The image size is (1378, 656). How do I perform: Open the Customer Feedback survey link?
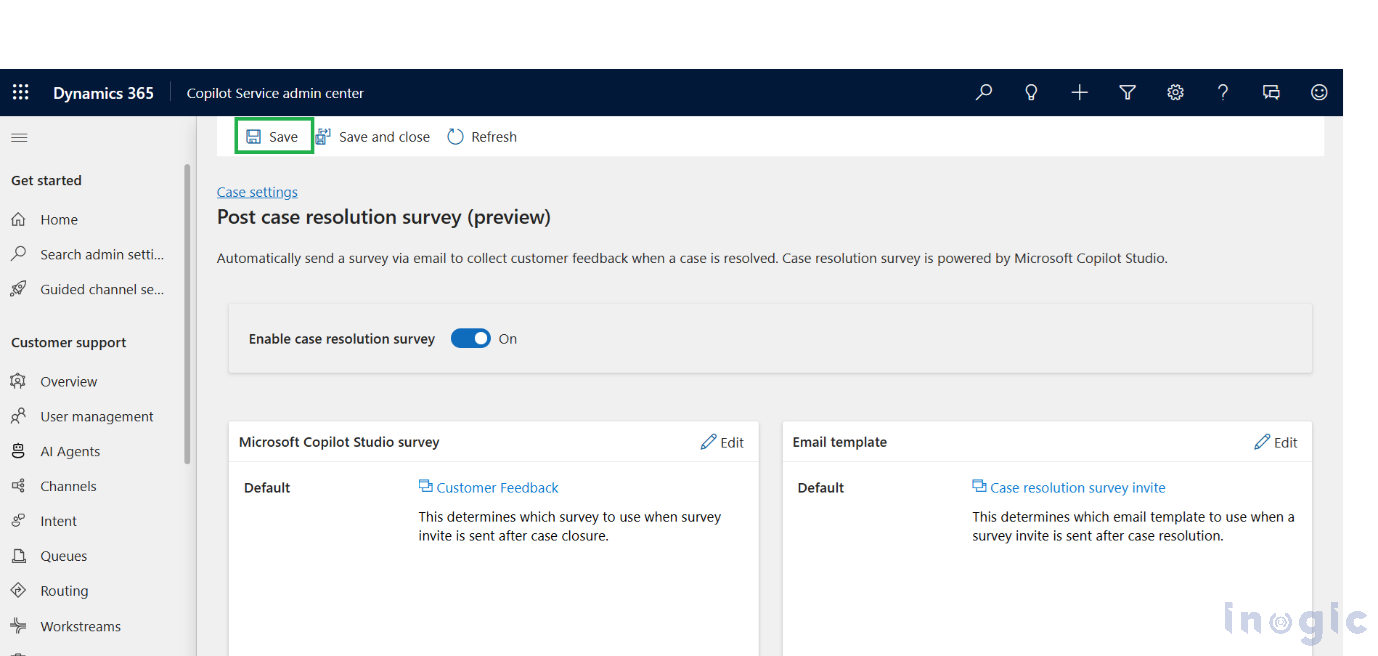[497, 488]
